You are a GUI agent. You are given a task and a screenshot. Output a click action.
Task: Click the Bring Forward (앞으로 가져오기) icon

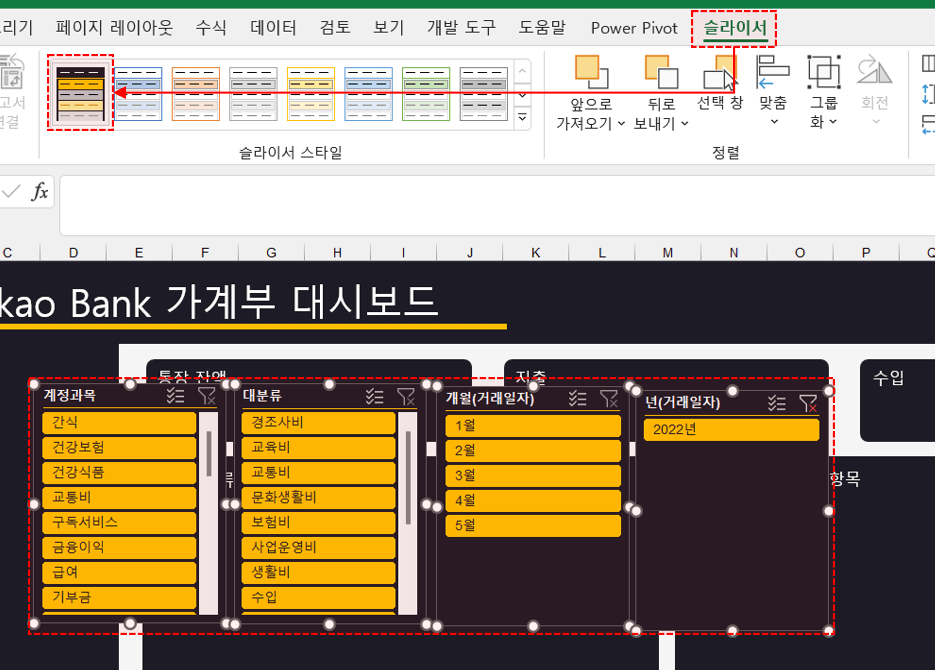(x=591, y=72)
